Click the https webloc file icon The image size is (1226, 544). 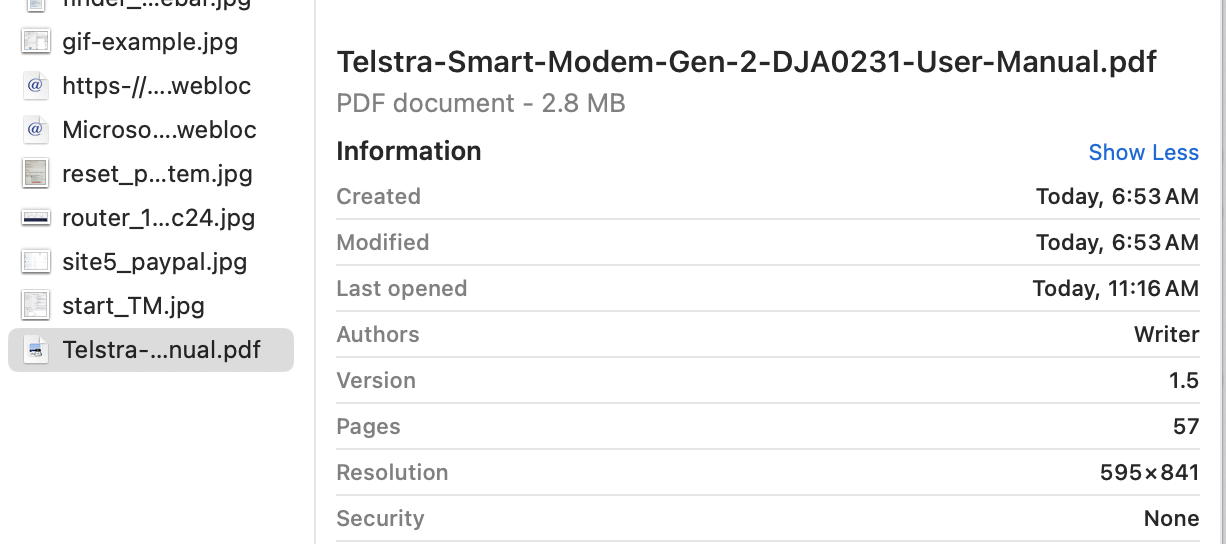click(x=36, y=86)
